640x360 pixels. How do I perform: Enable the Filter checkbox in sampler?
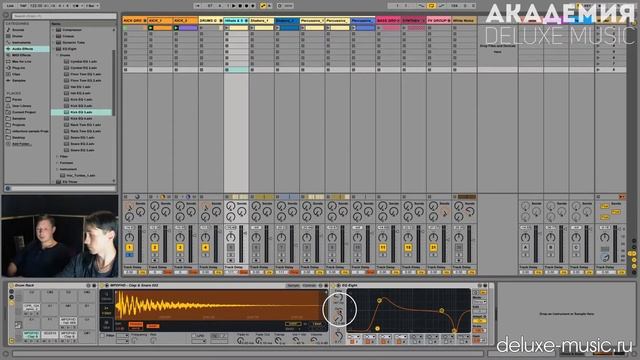coord(102,336)
